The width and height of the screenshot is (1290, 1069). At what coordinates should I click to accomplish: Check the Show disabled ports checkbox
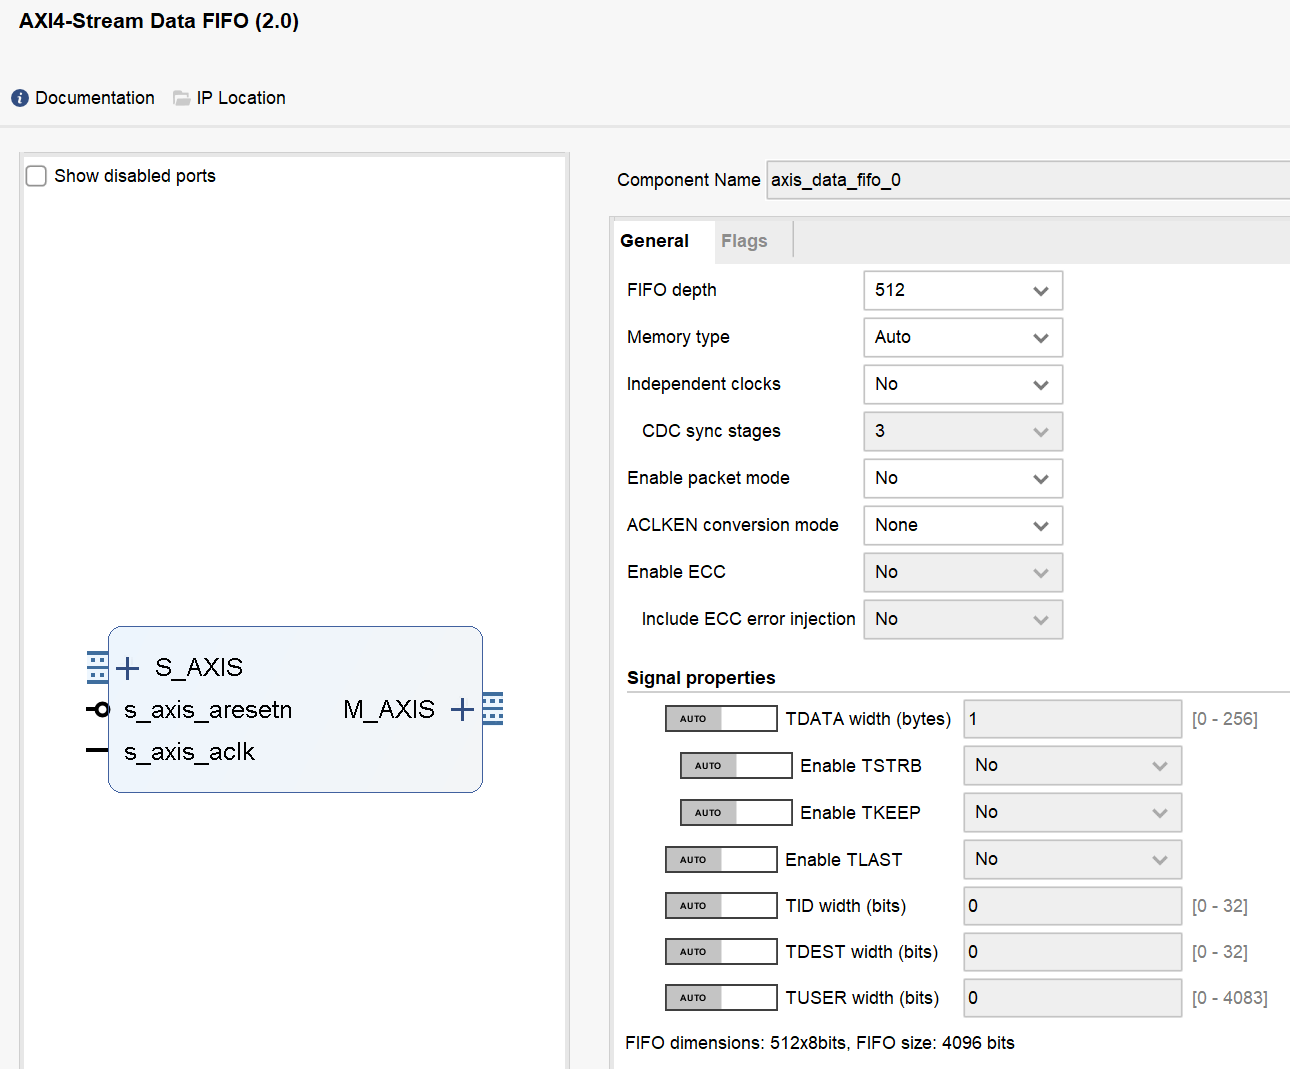coord(36,175)
